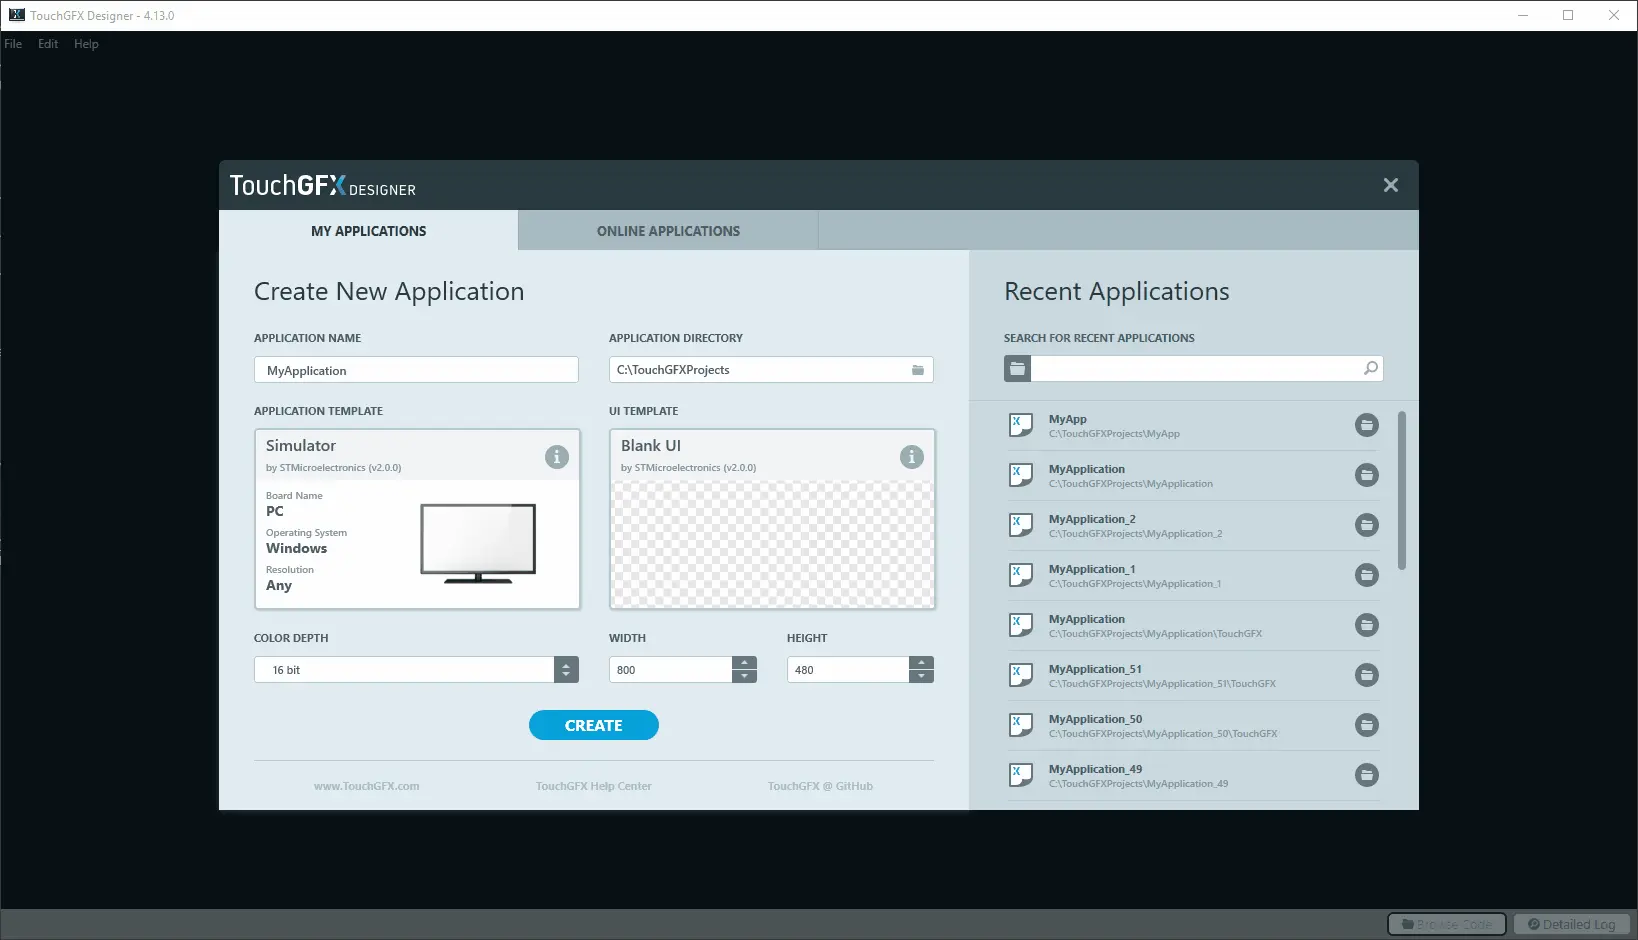
Task: Click MyApplication_50 project file icon
Action: 1020,725
